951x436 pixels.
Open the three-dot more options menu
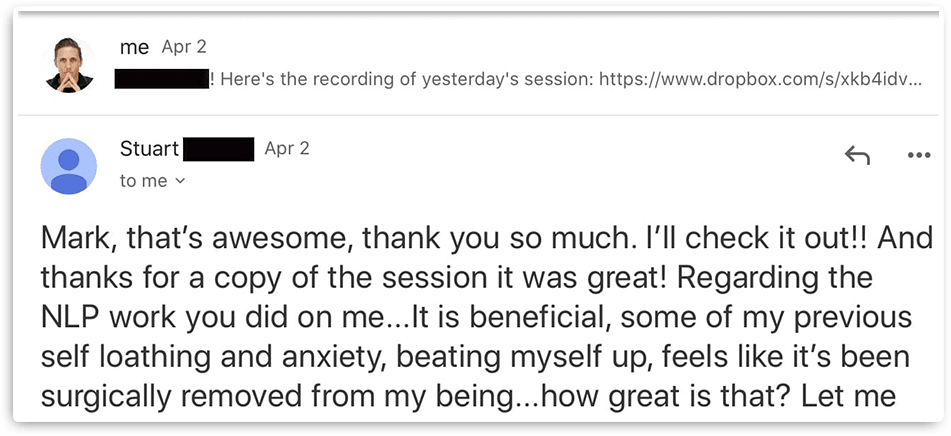click(x=918, y=155)
